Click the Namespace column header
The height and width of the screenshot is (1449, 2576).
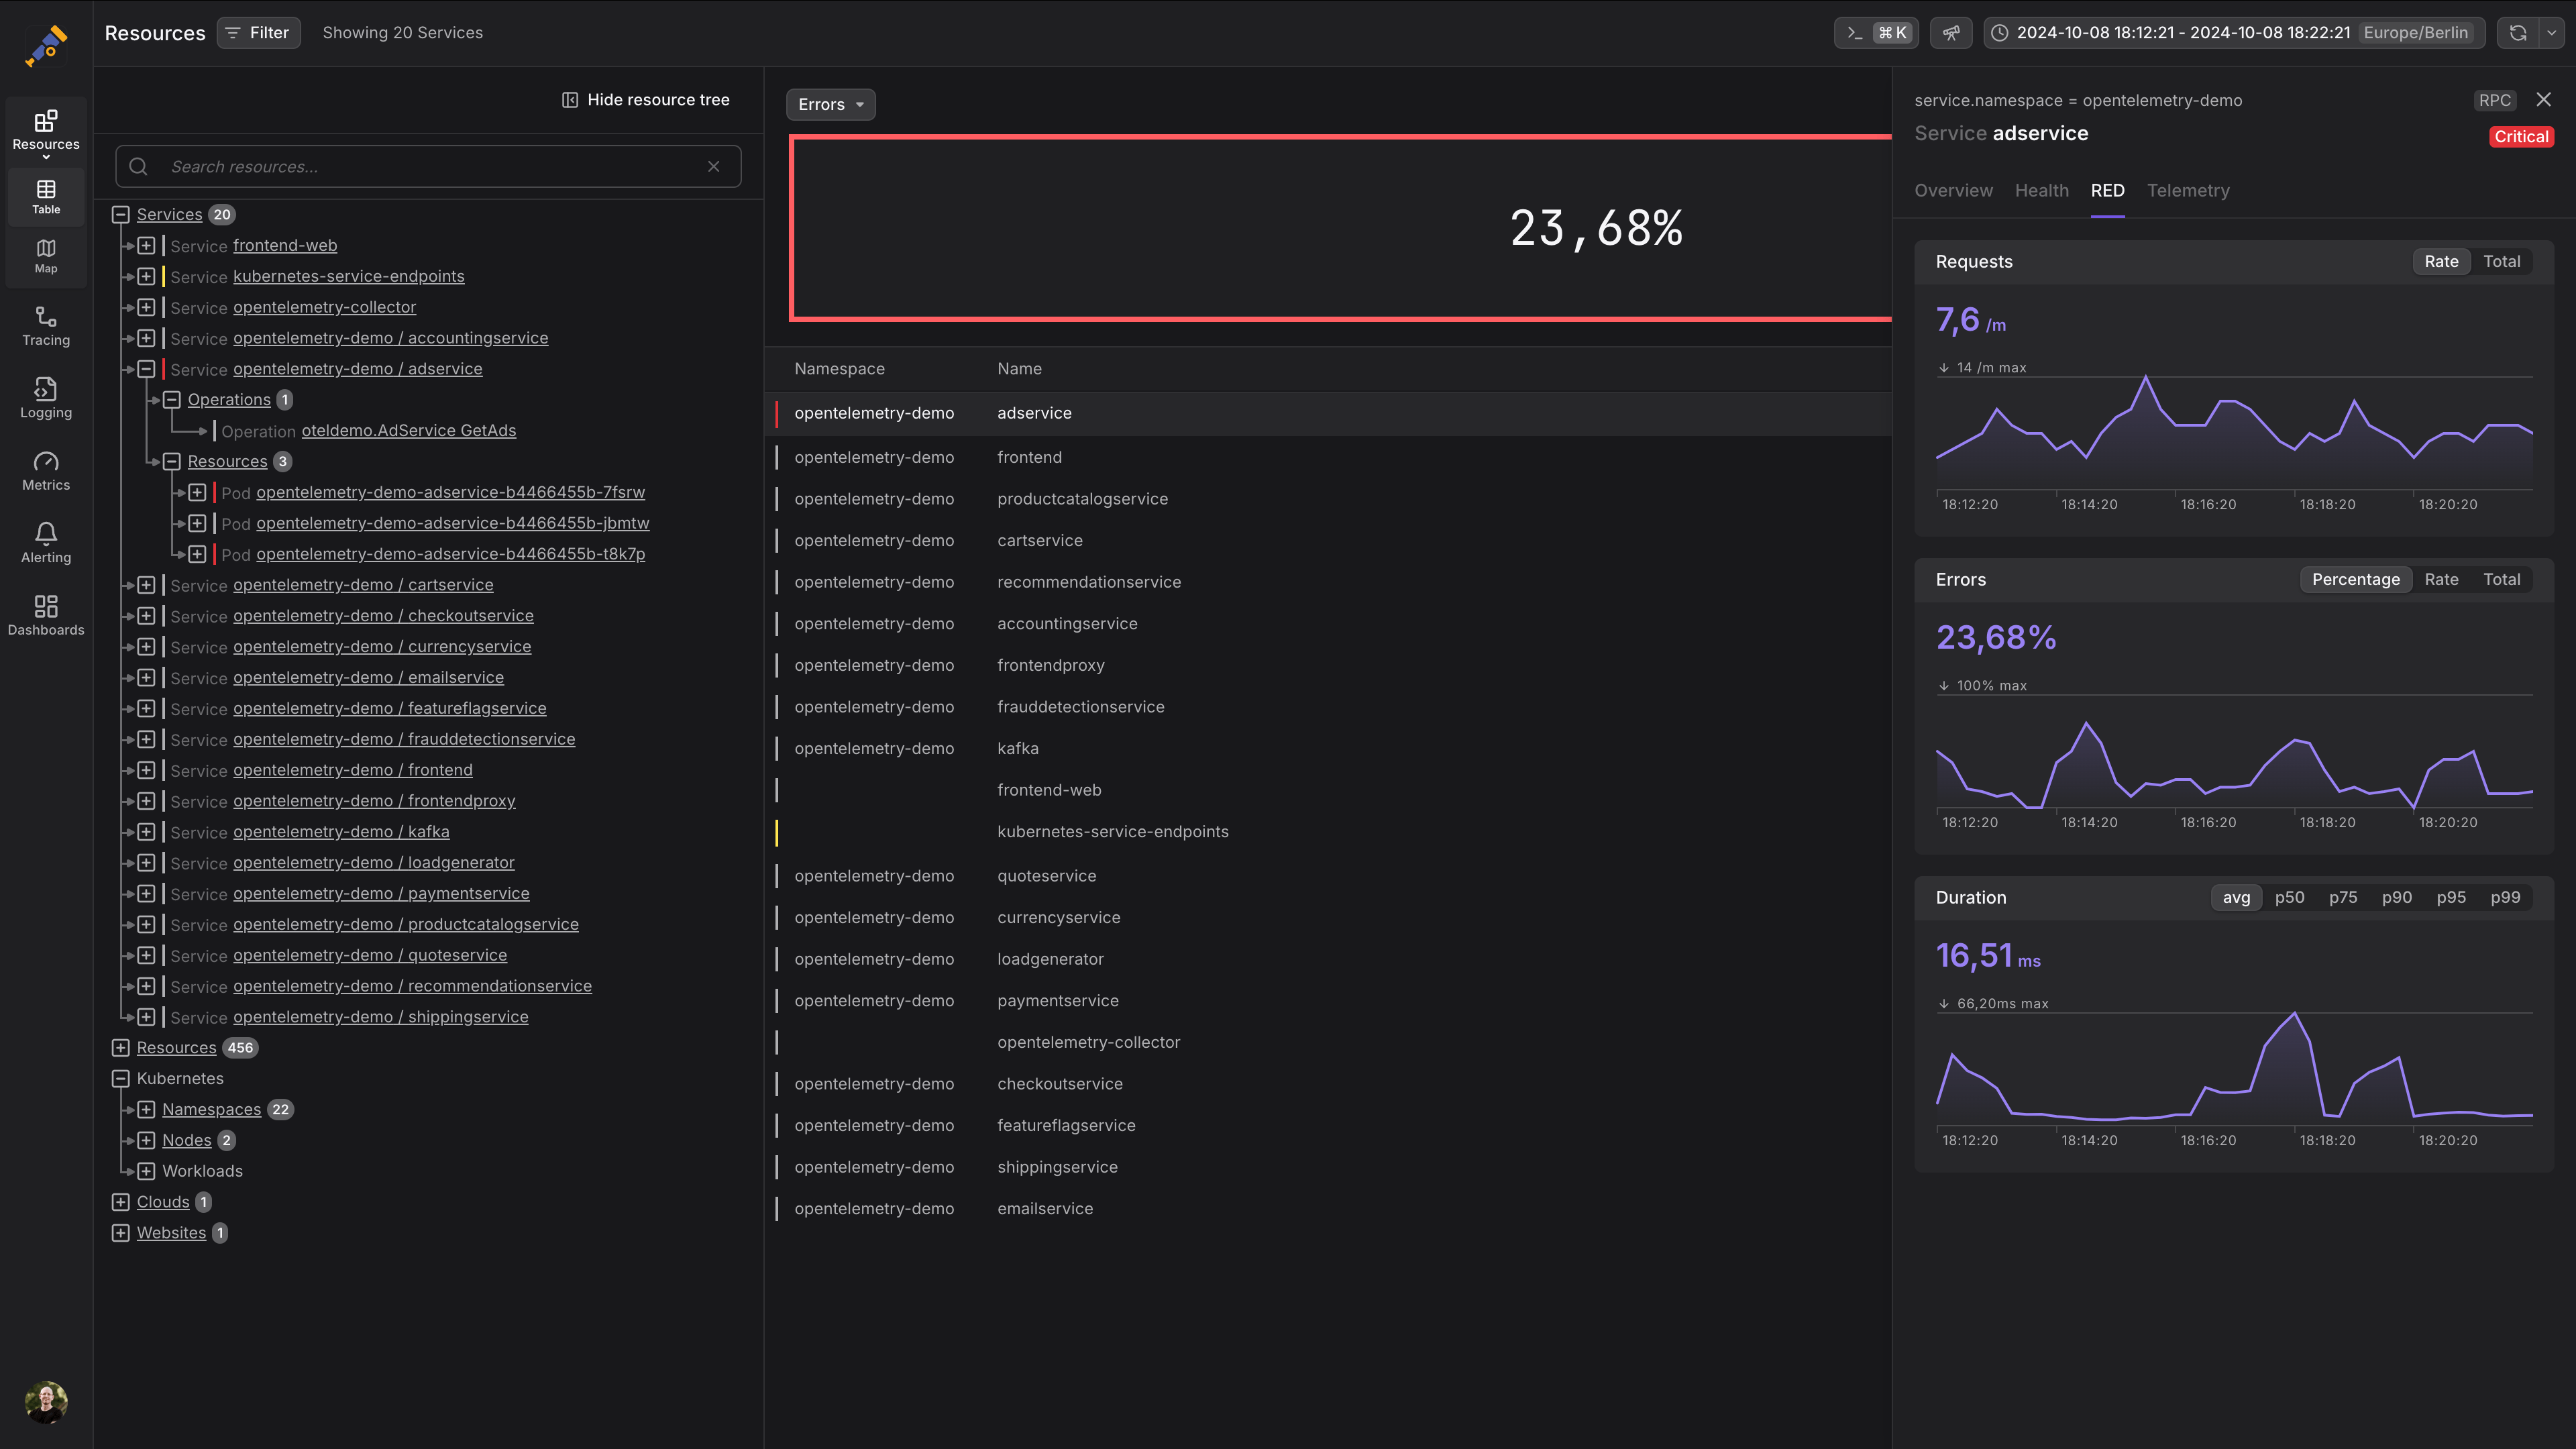coord(839,369)
